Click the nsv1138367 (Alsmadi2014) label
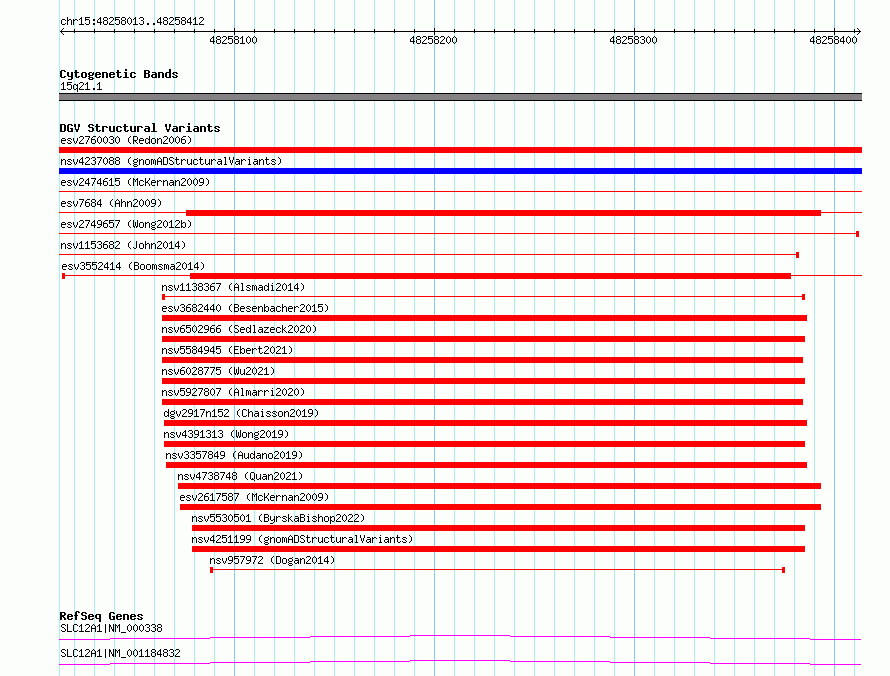This screenshot has height=676, width=890. [233, 287]
